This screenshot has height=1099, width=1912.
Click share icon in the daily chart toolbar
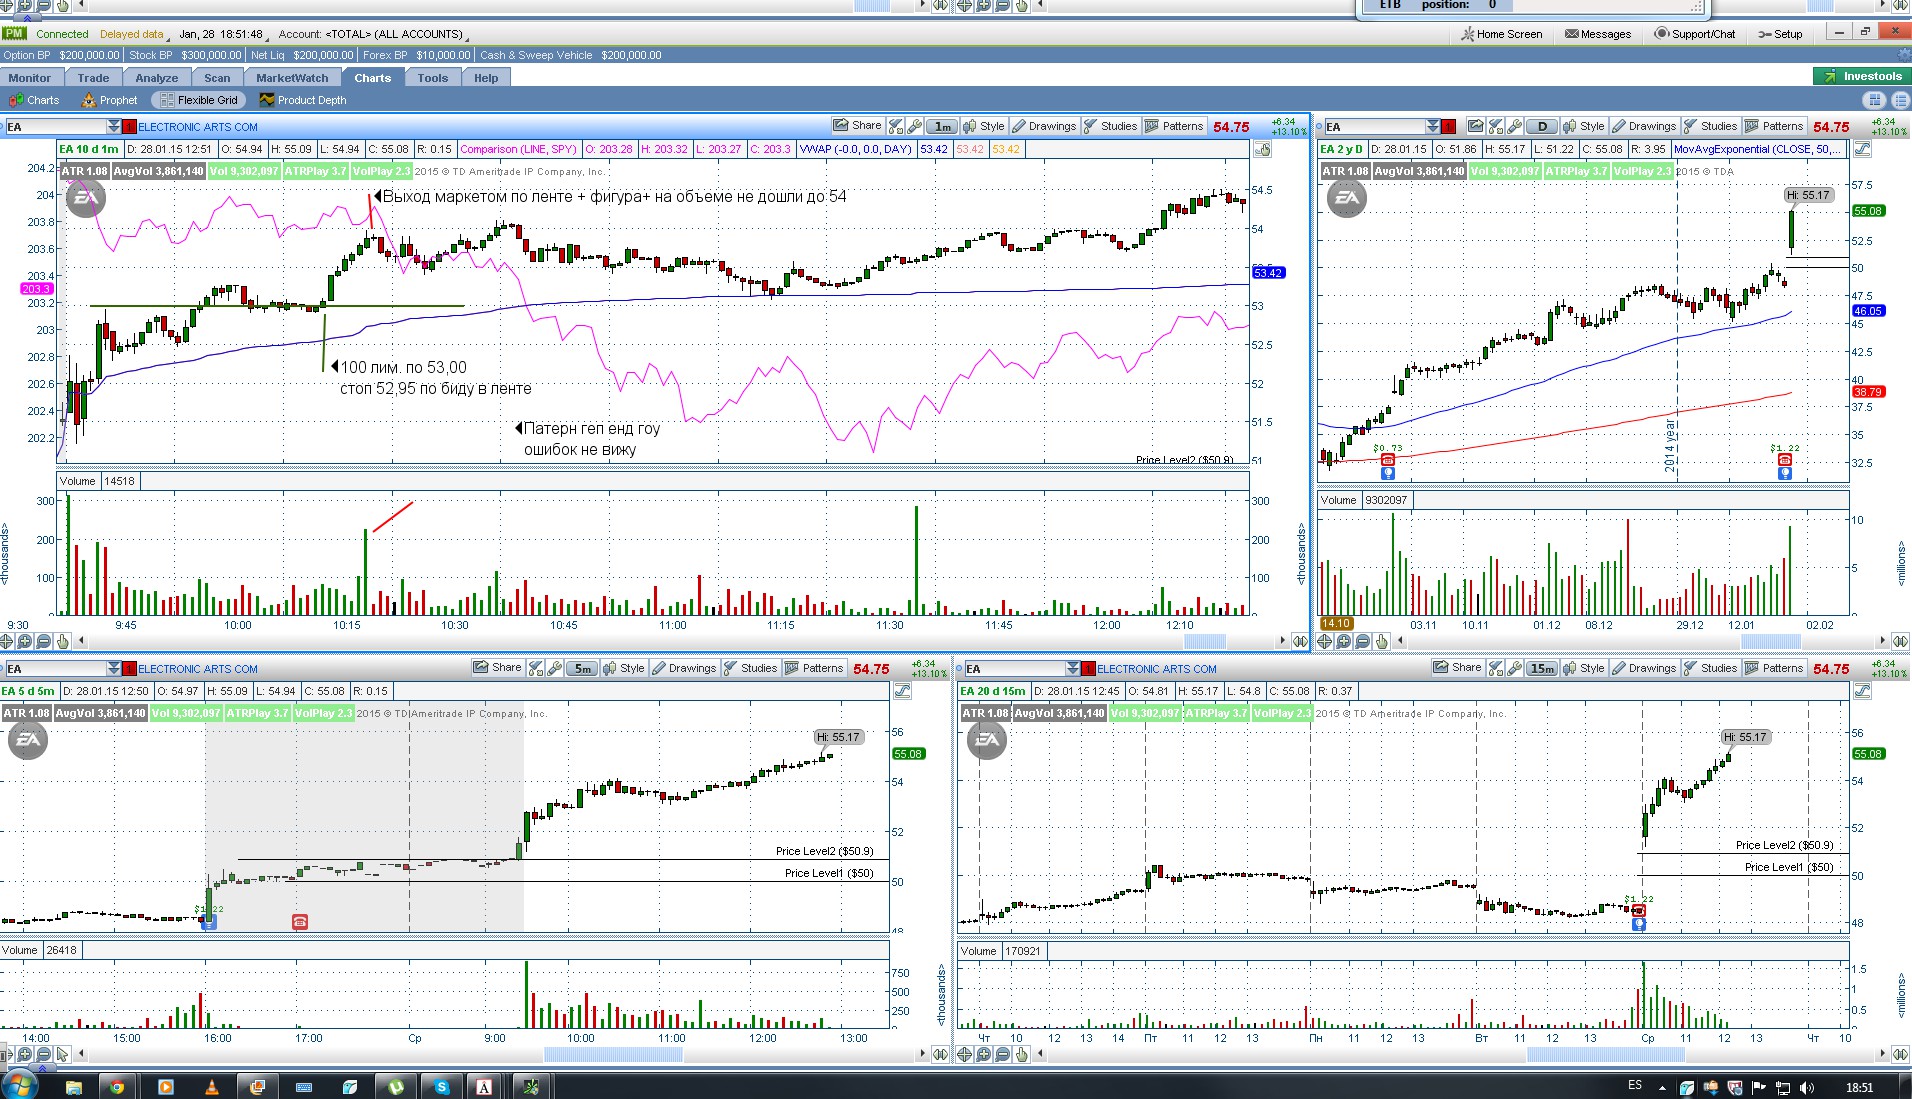(x=1475, y=126)
